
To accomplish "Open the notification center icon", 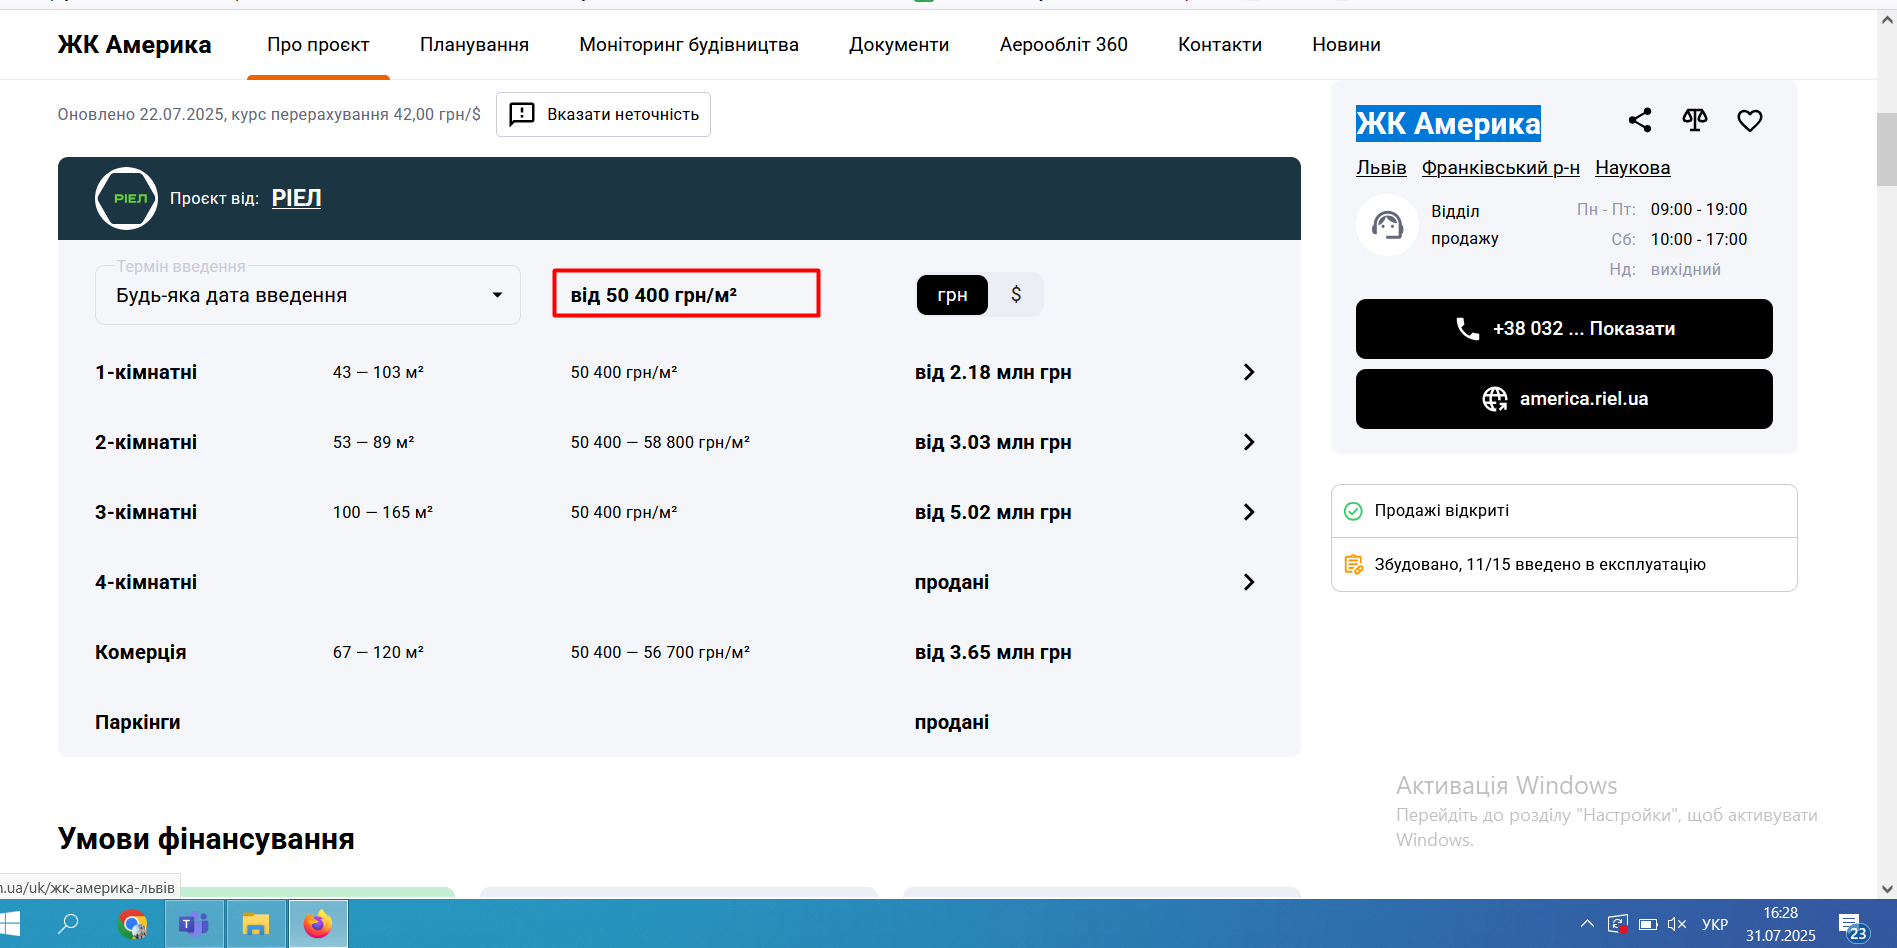I will 1852,926.
